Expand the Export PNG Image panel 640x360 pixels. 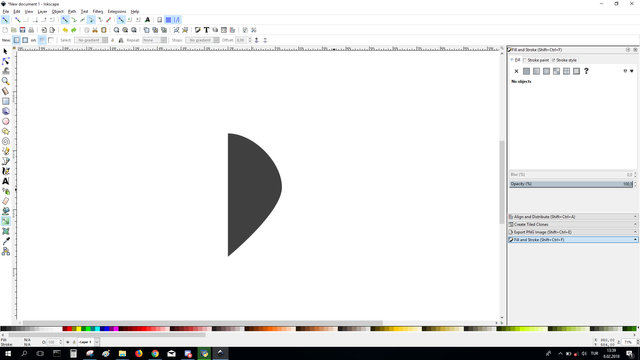point(573,232)
